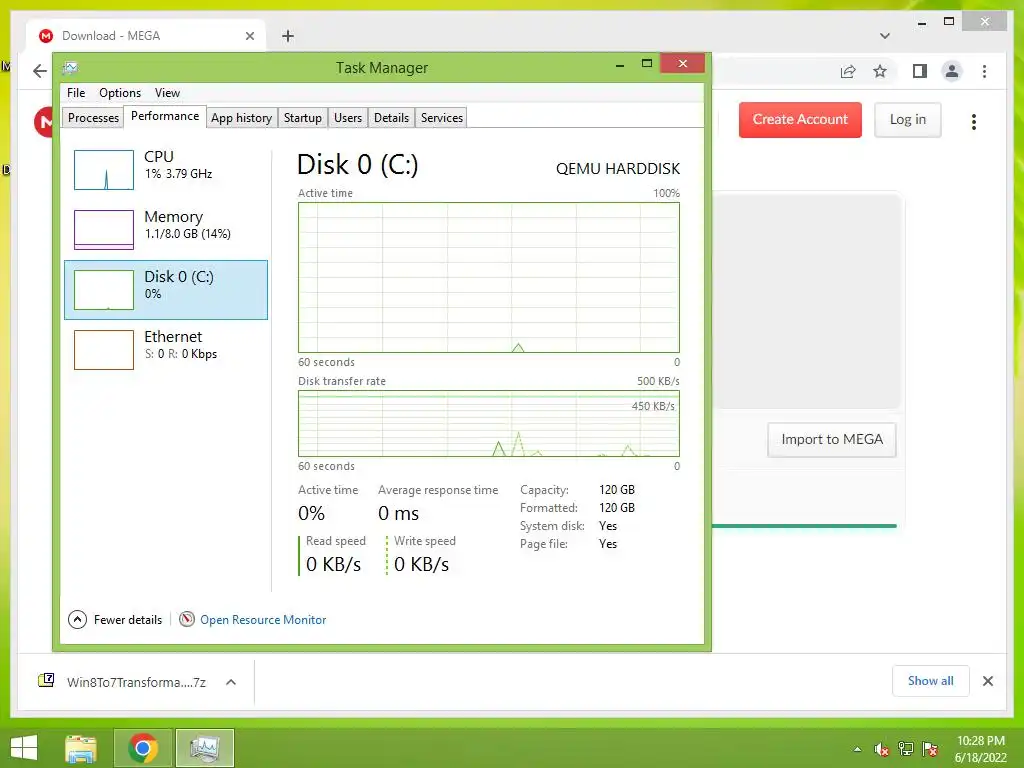Click the Capacity value 120 GB
The height and width of the screenshot is (768, 1024).
pos(616,490)
